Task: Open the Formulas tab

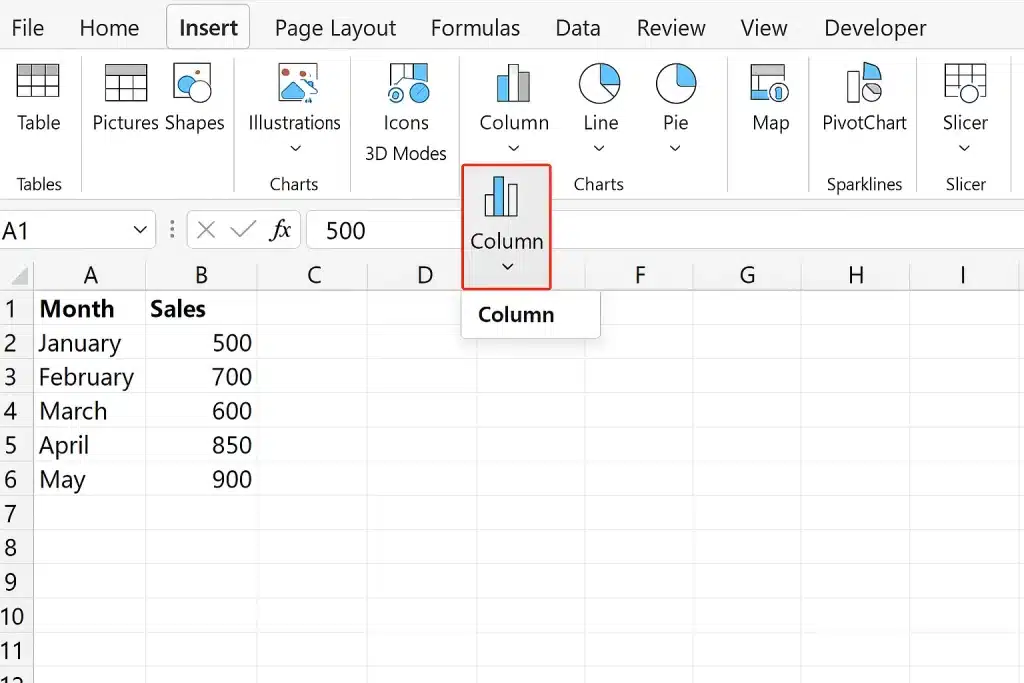Action: [x=475, y=28]
